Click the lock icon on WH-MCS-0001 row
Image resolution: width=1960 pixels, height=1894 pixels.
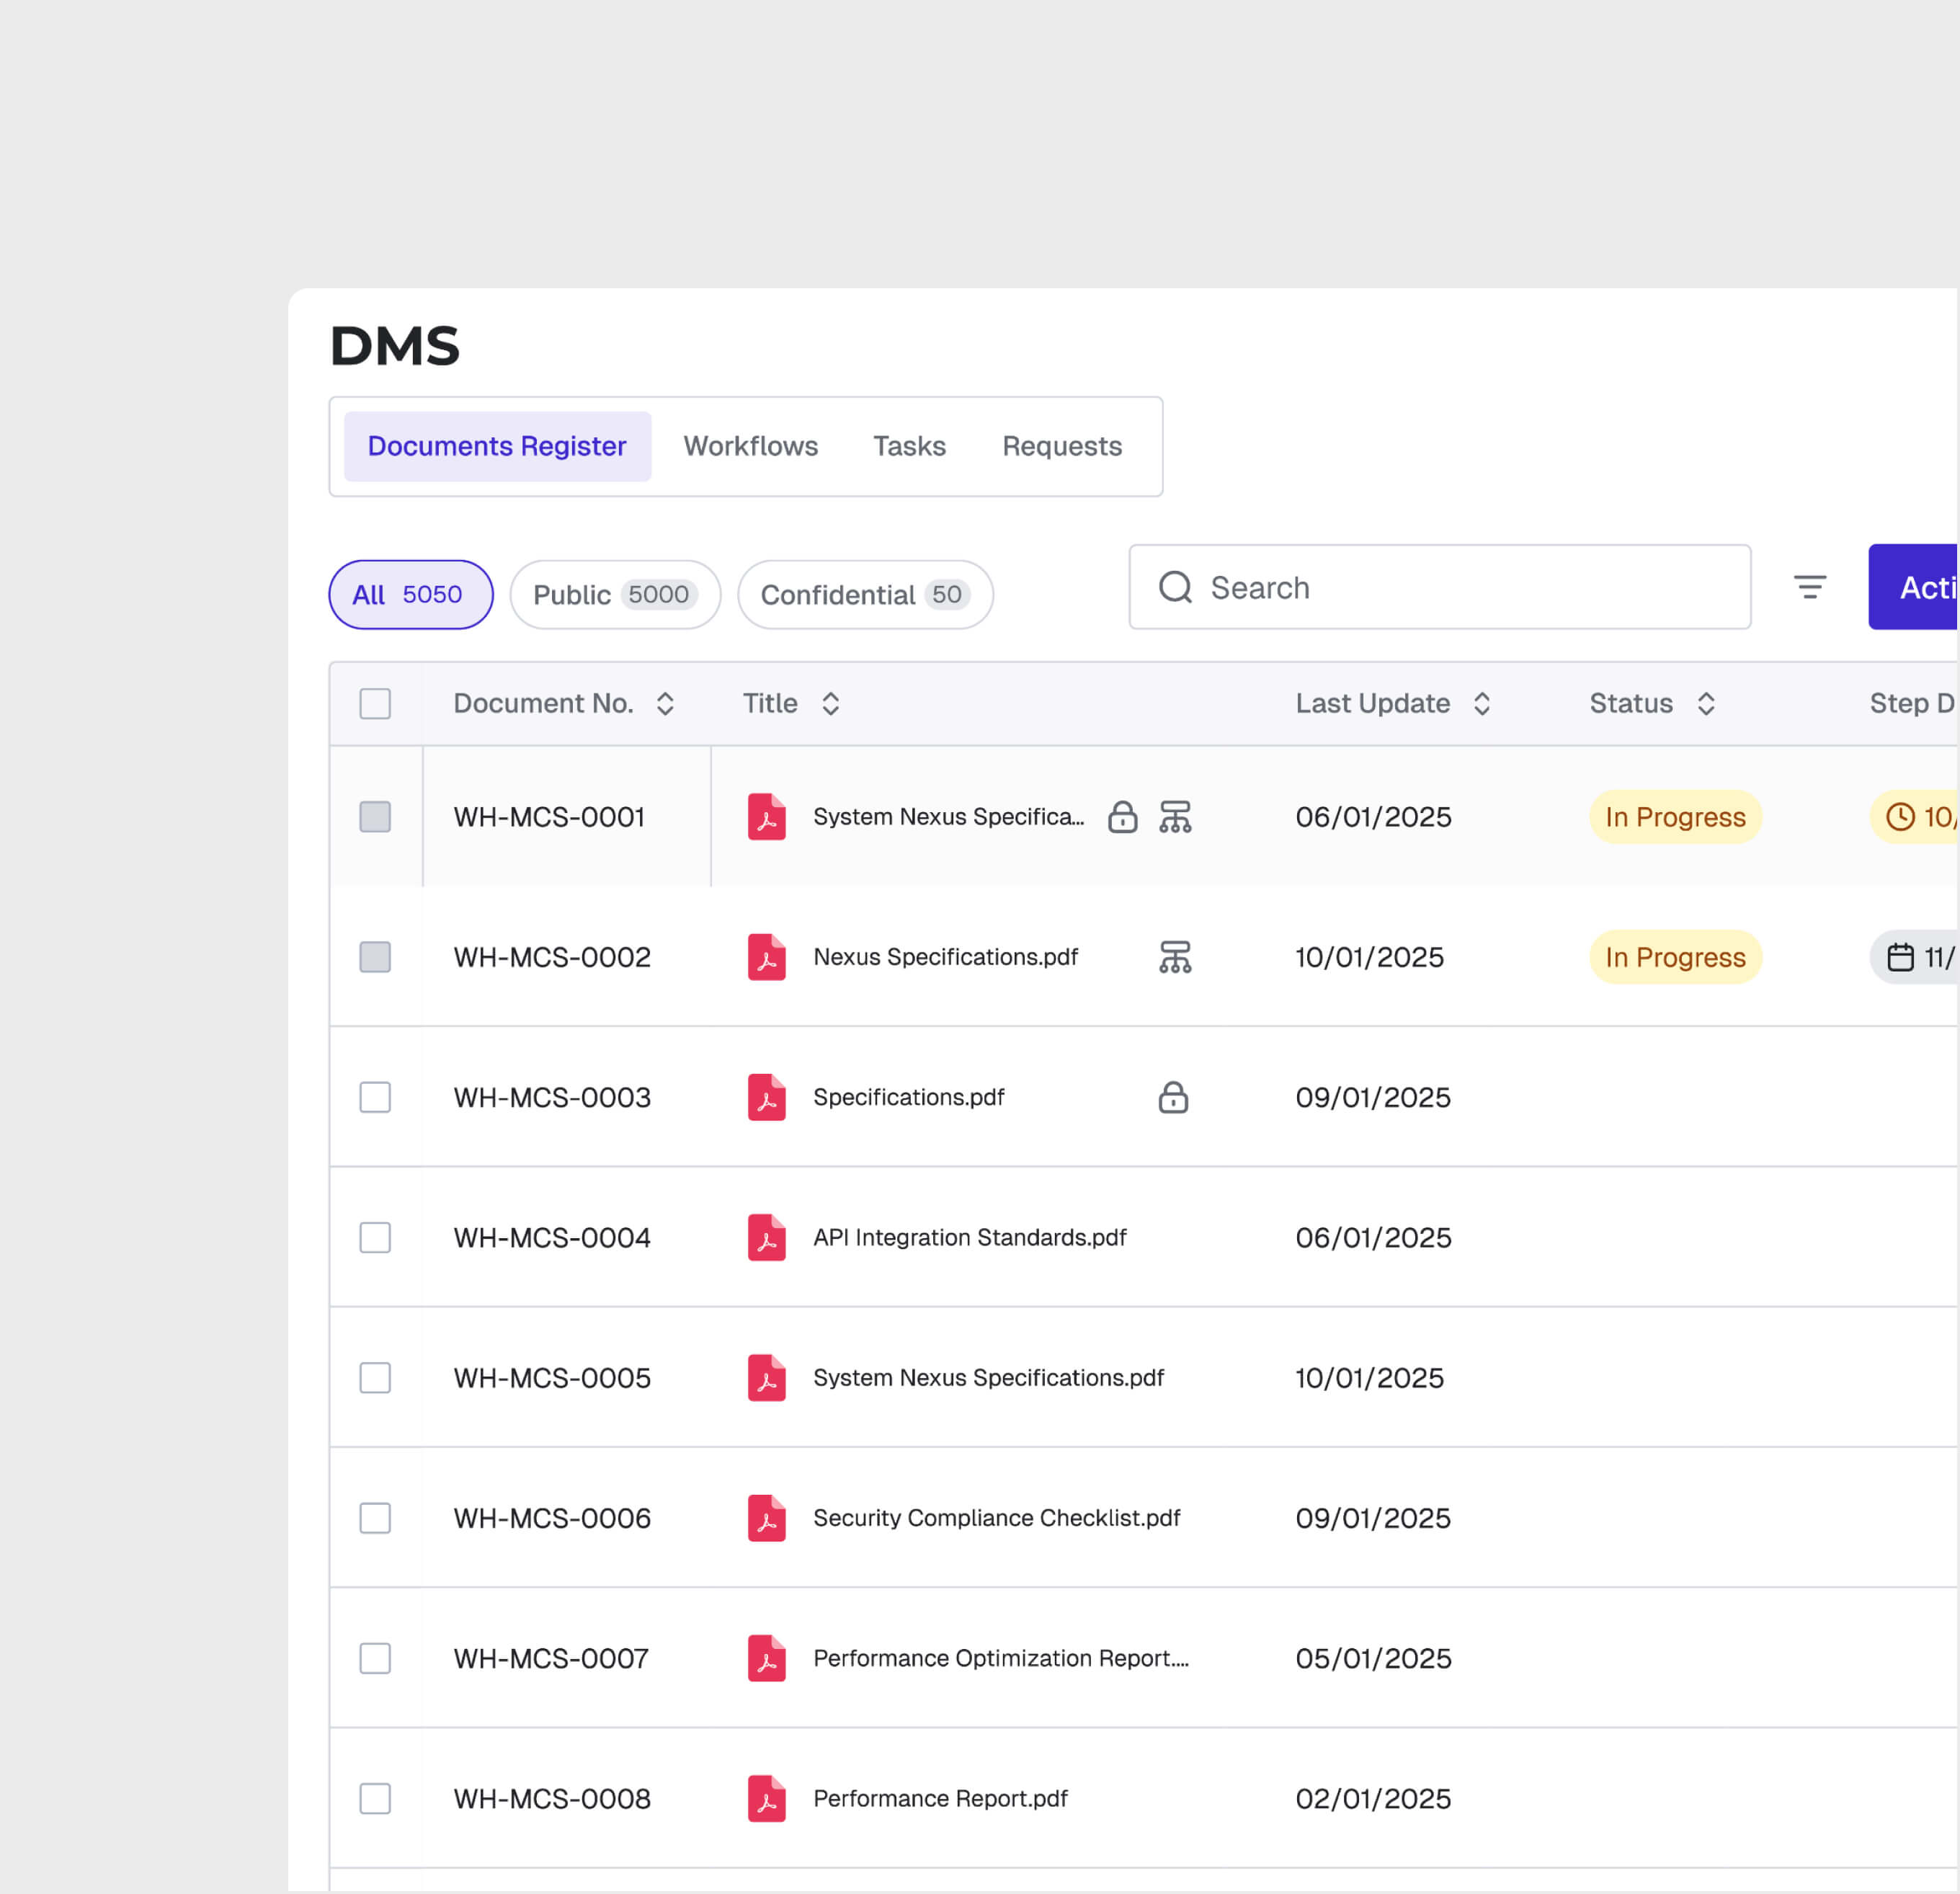pyautogui.click(x=1123, y=817)
